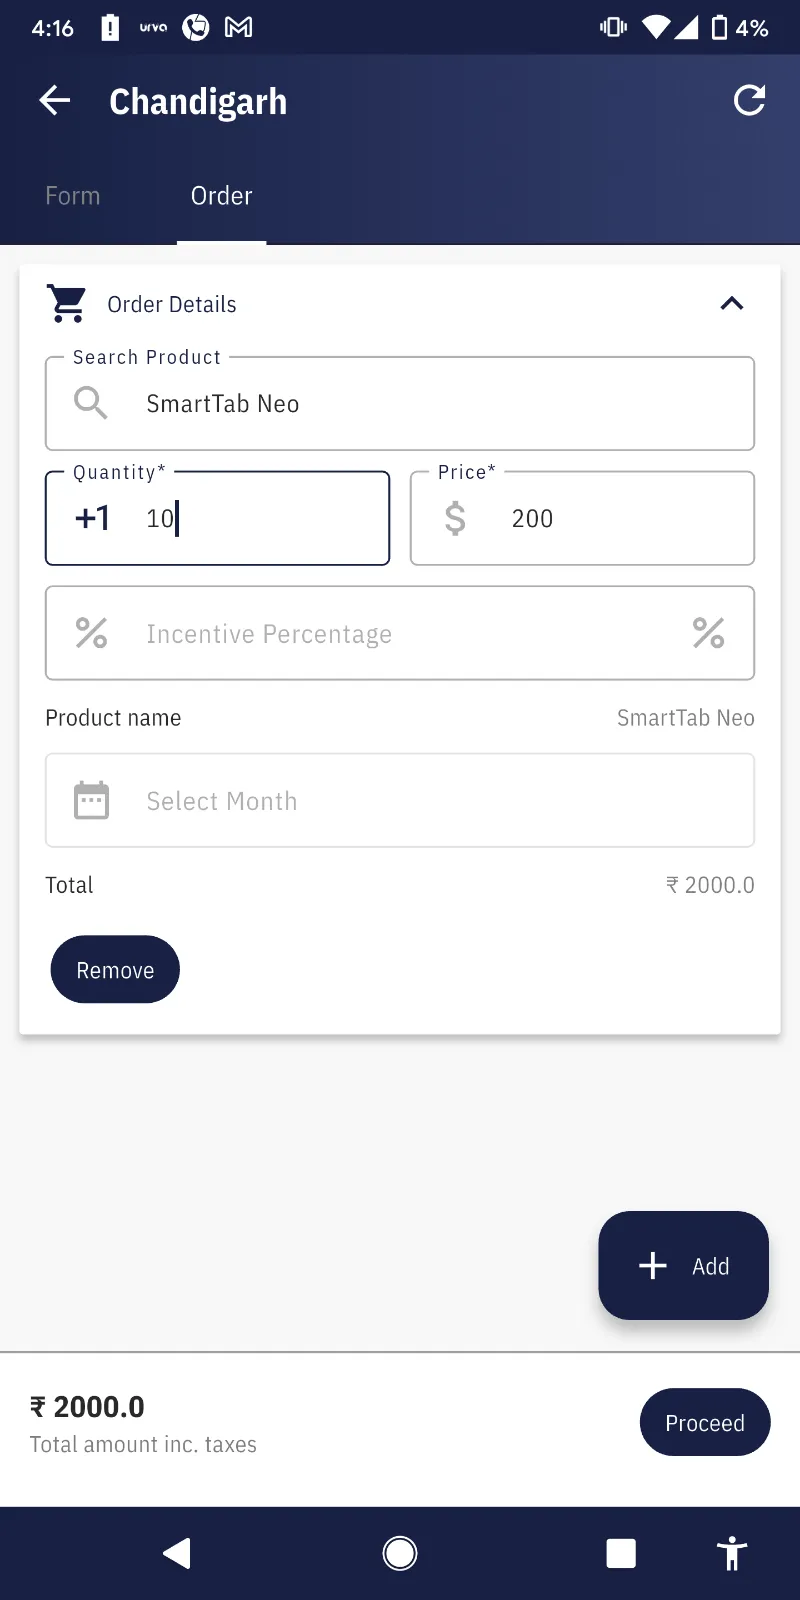Tap the right percent icon in Incentive field
Image resolution: width=800 pixels, height=1600 pixels.
[708, 633]
